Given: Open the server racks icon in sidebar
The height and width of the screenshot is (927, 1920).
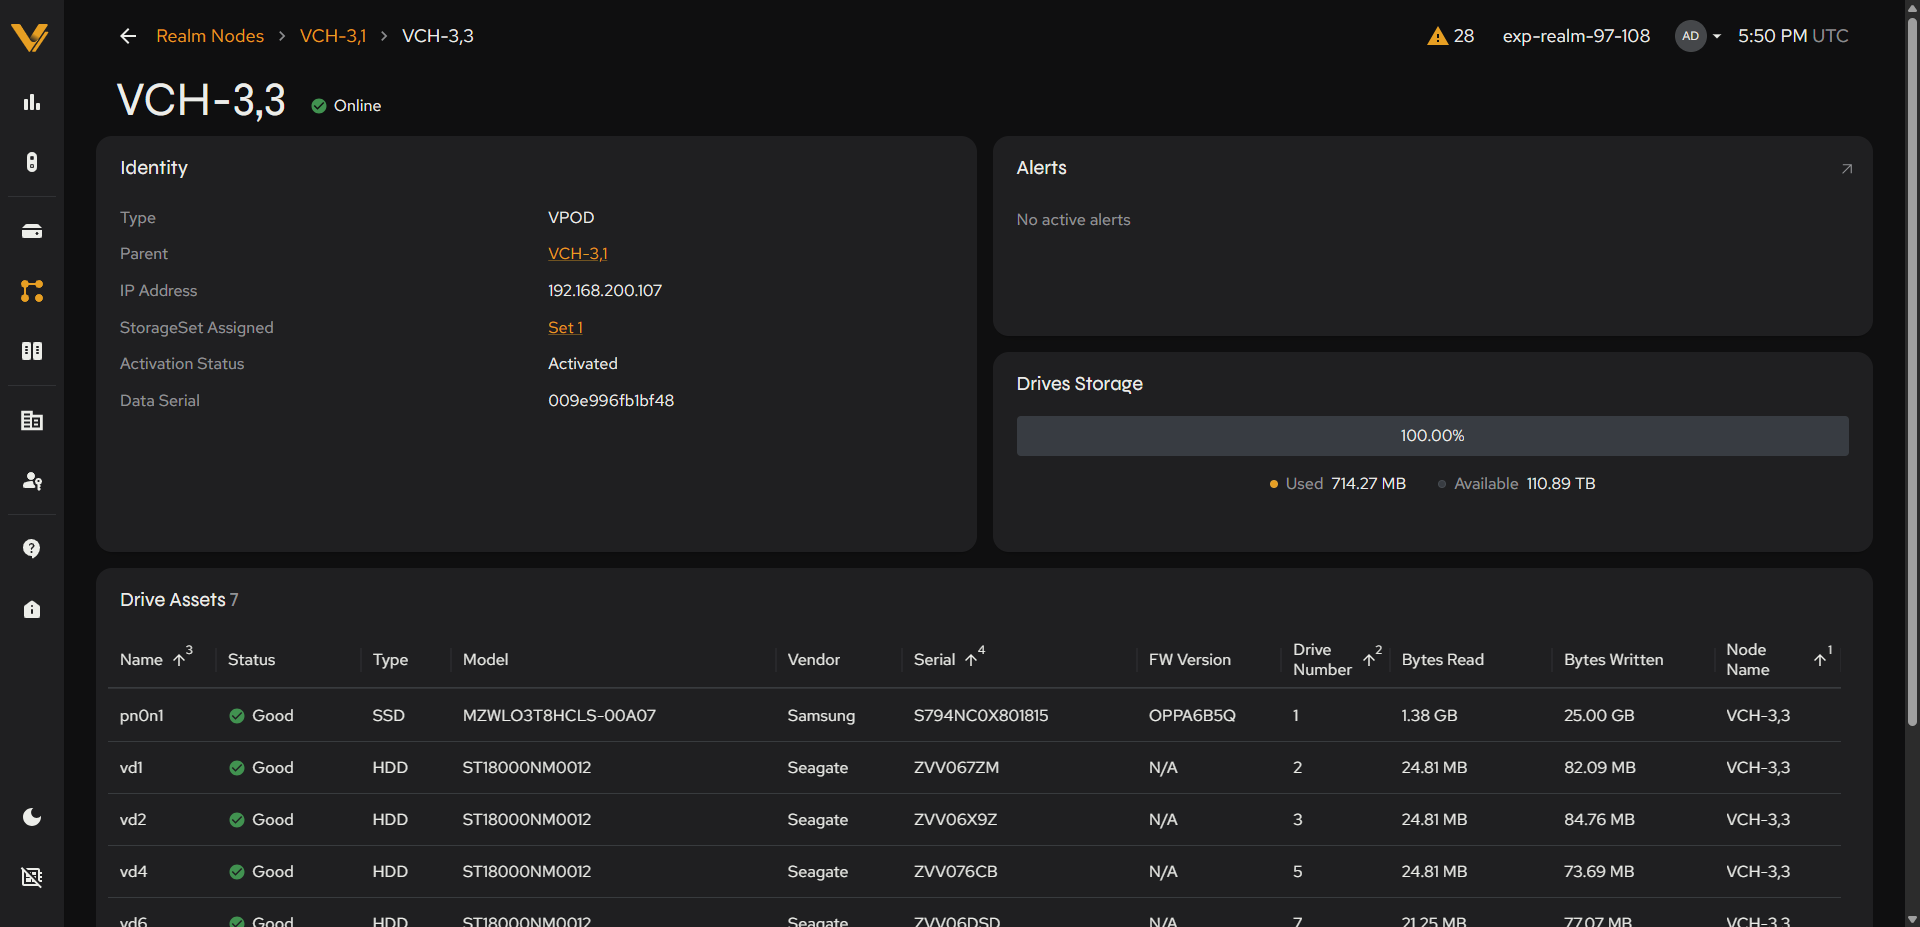Looking at the screenshot, I should (x=32, y=351).
